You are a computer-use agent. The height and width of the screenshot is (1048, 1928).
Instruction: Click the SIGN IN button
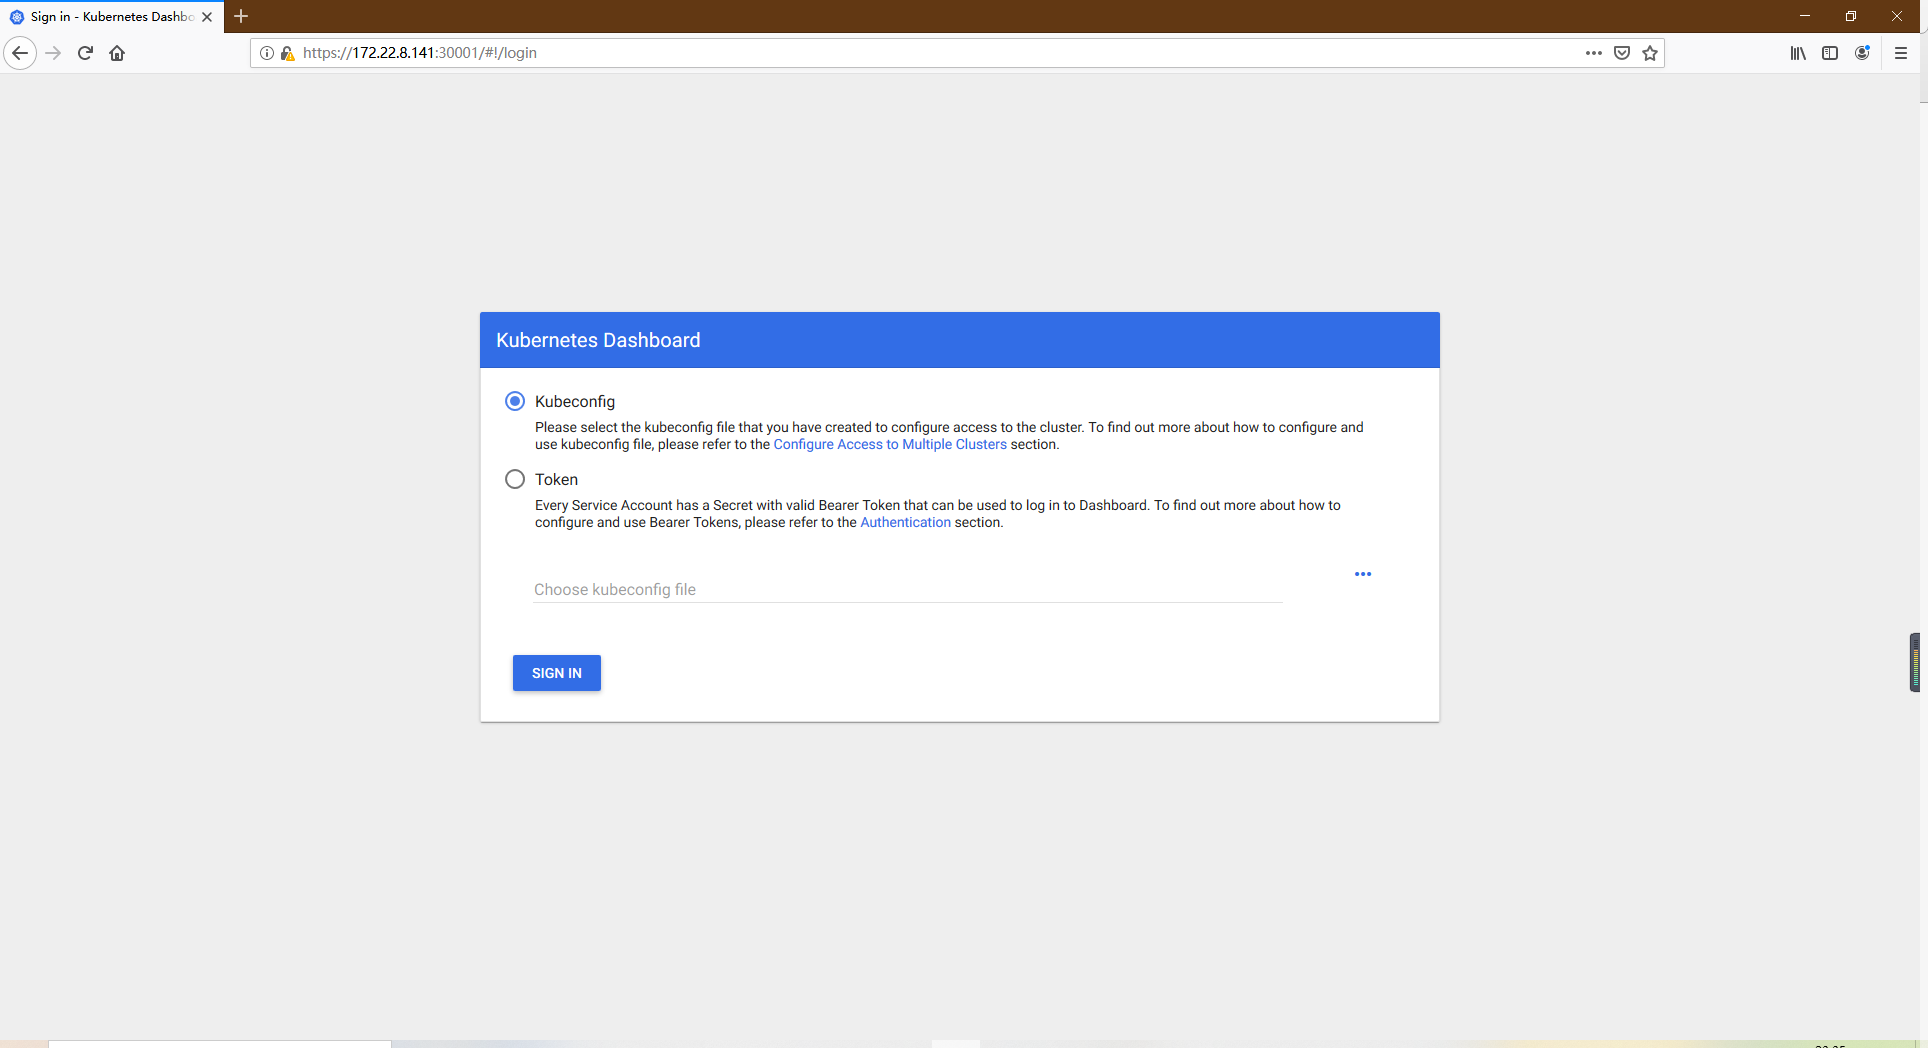557,673
